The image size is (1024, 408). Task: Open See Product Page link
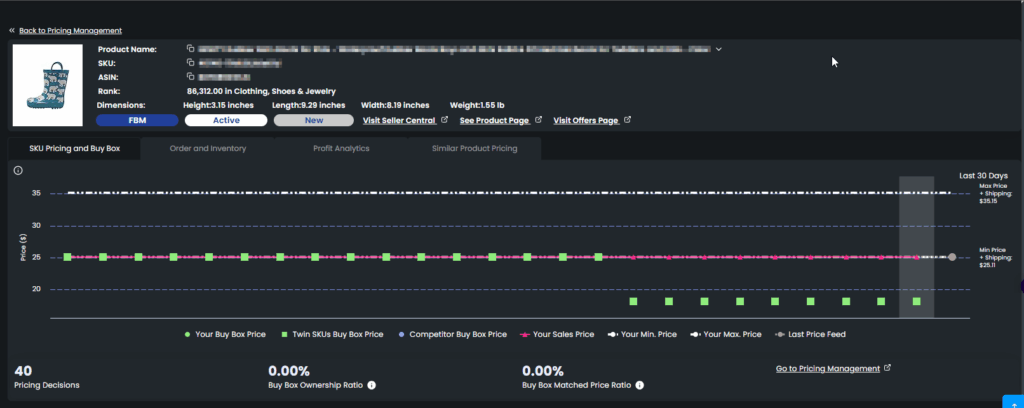point(496,121)
